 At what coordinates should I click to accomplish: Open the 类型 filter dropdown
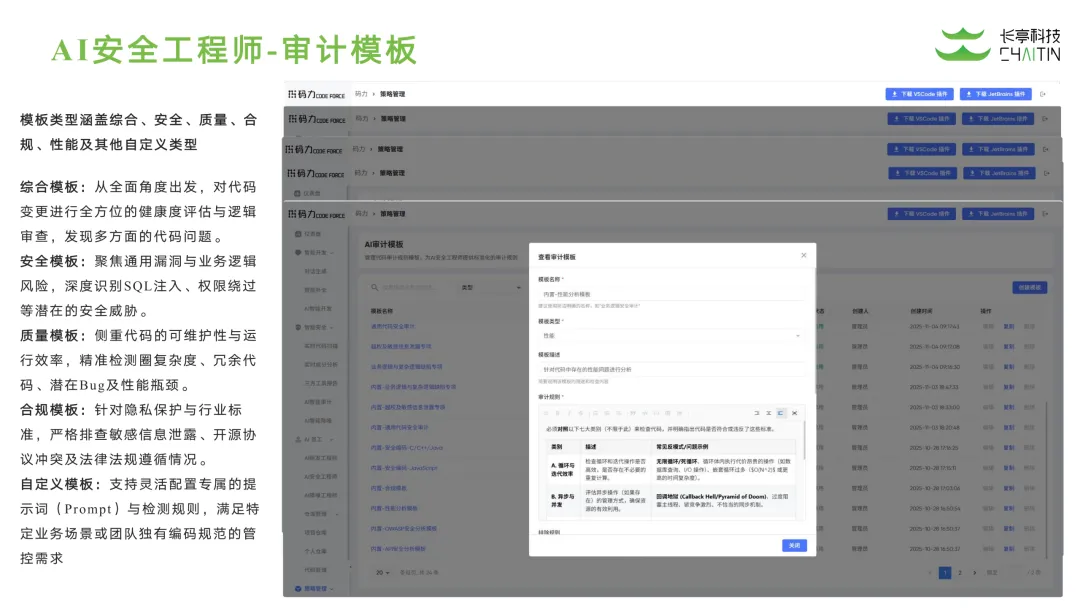pyautogui.click(x=490, y=287)
